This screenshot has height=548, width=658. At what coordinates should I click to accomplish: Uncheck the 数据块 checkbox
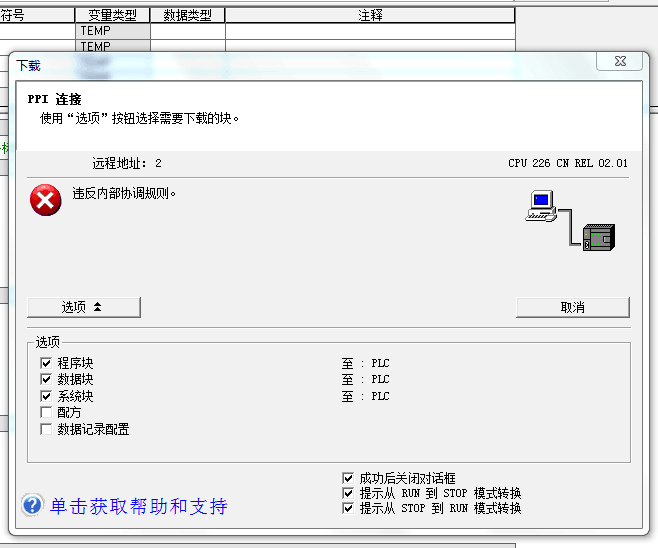click(46, 380)
